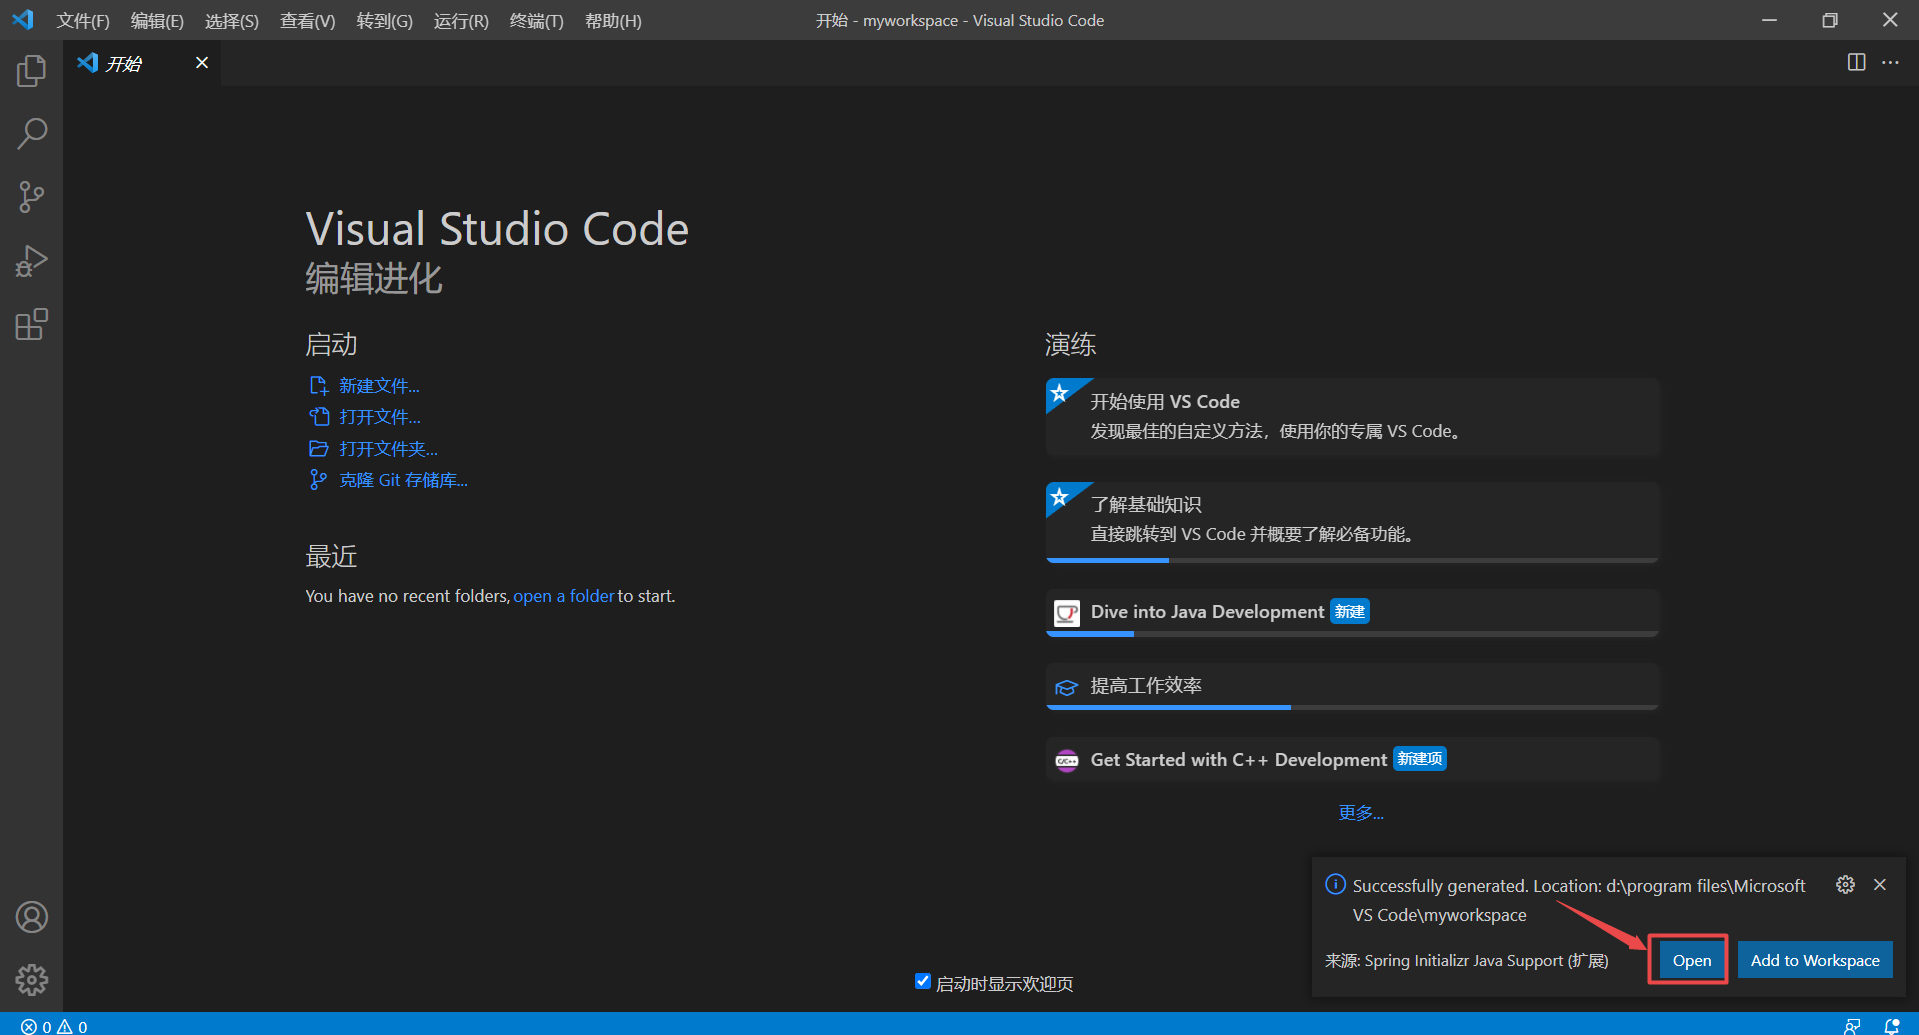
Task: Open the errors and warnings status item
Action: point(54,1026)
